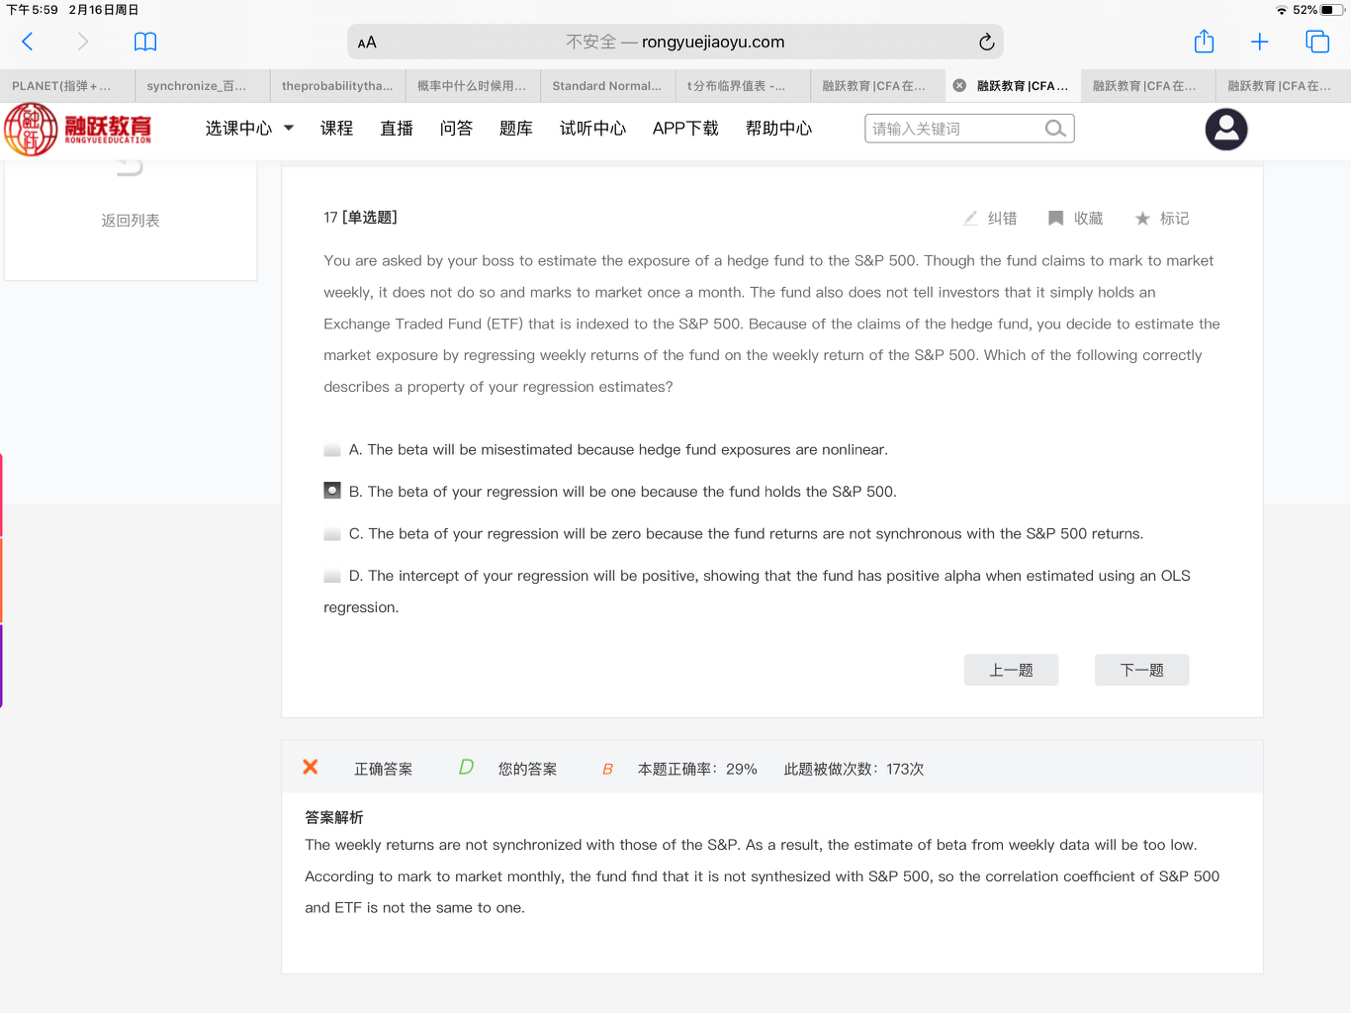Open the user profile avatar

(1225, 129)
